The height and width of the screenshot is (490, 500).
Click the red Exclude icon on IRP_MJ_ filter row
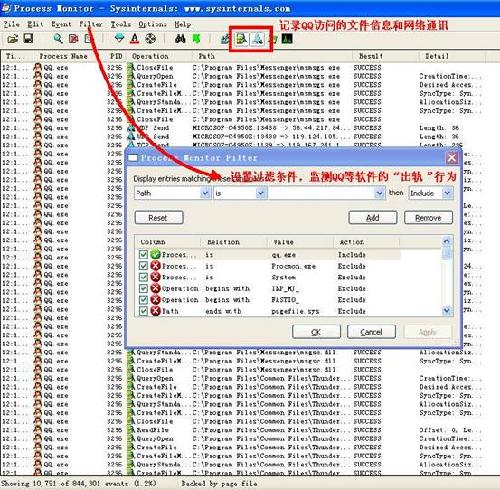(x=155, y=288)
